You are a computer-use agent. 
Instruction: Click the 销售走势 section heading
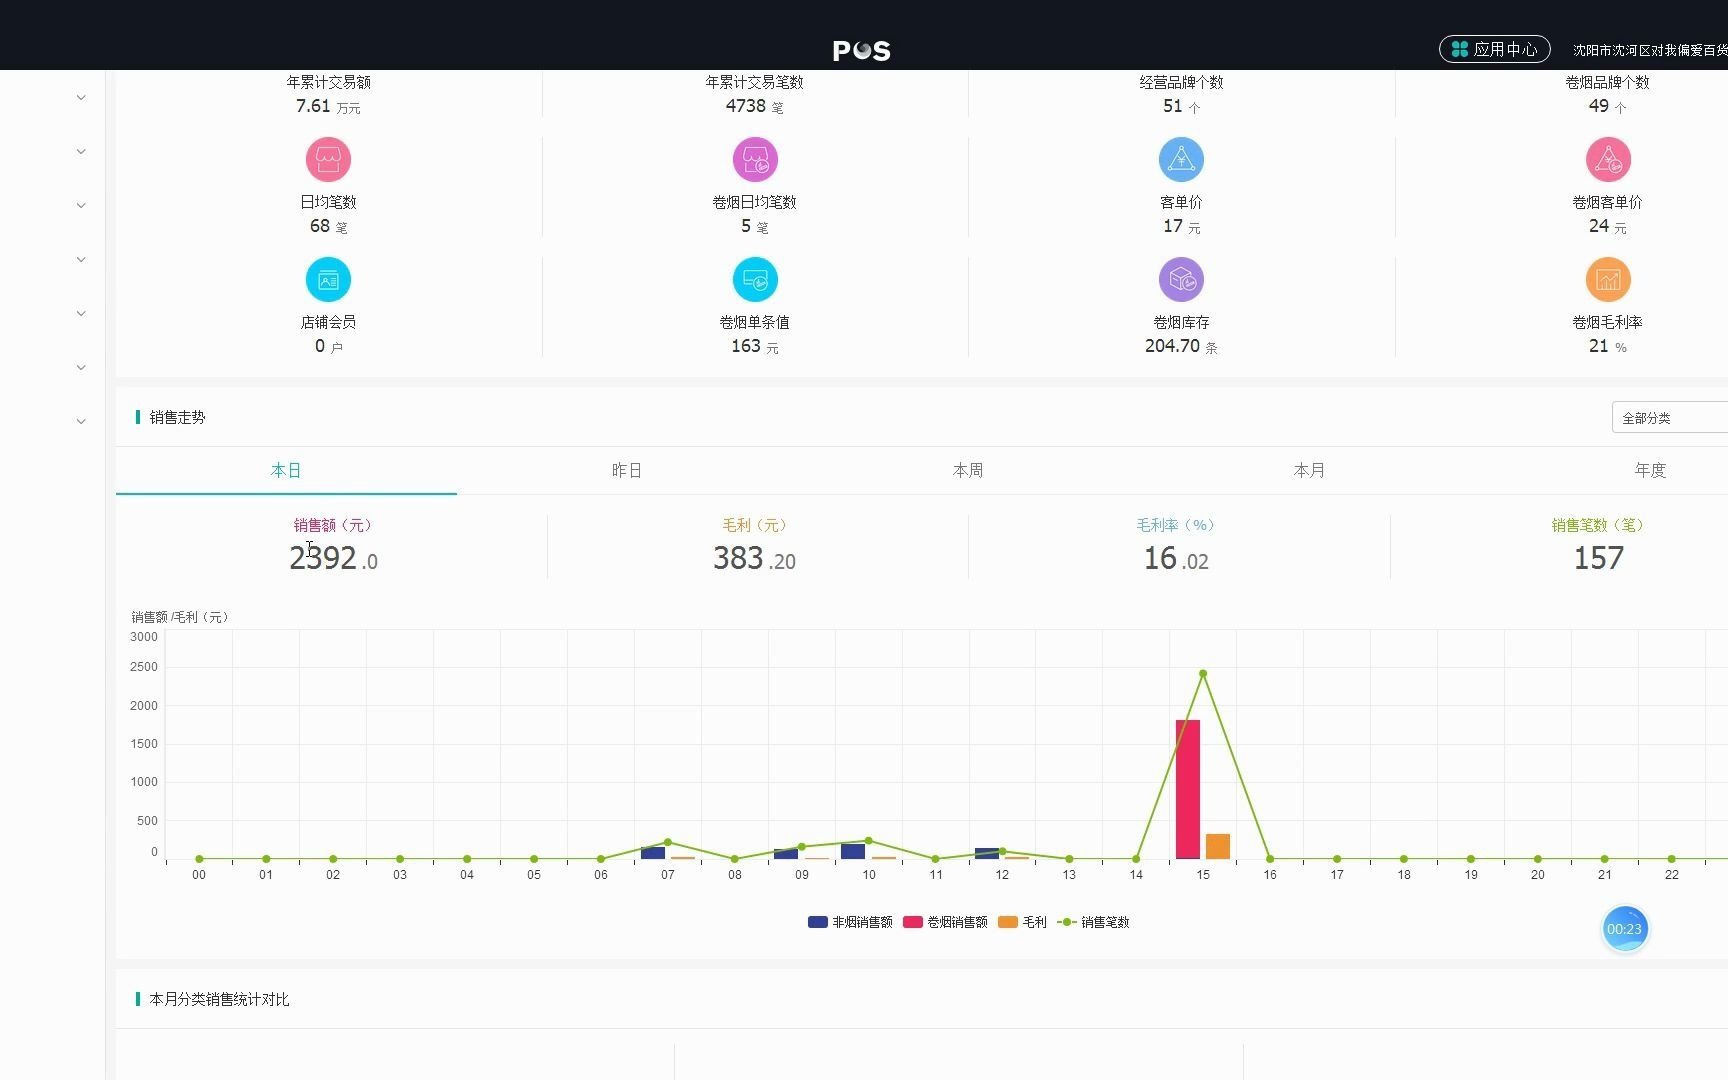(177, 417)
